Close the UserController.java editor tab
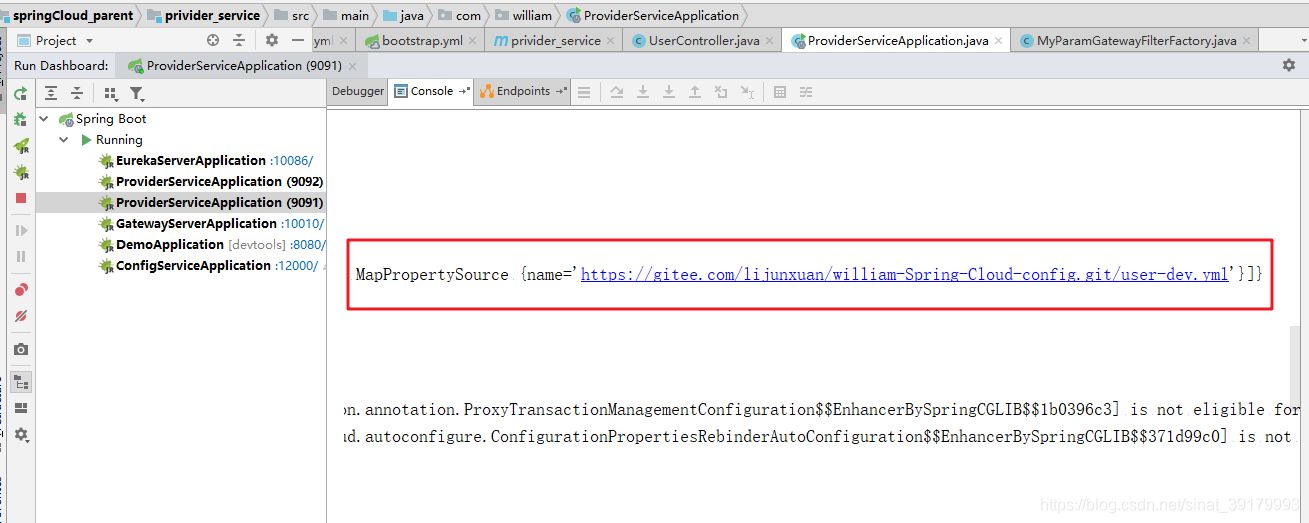Image resolution: width=1309 pixels, height=523 pixels. (771, 41)
